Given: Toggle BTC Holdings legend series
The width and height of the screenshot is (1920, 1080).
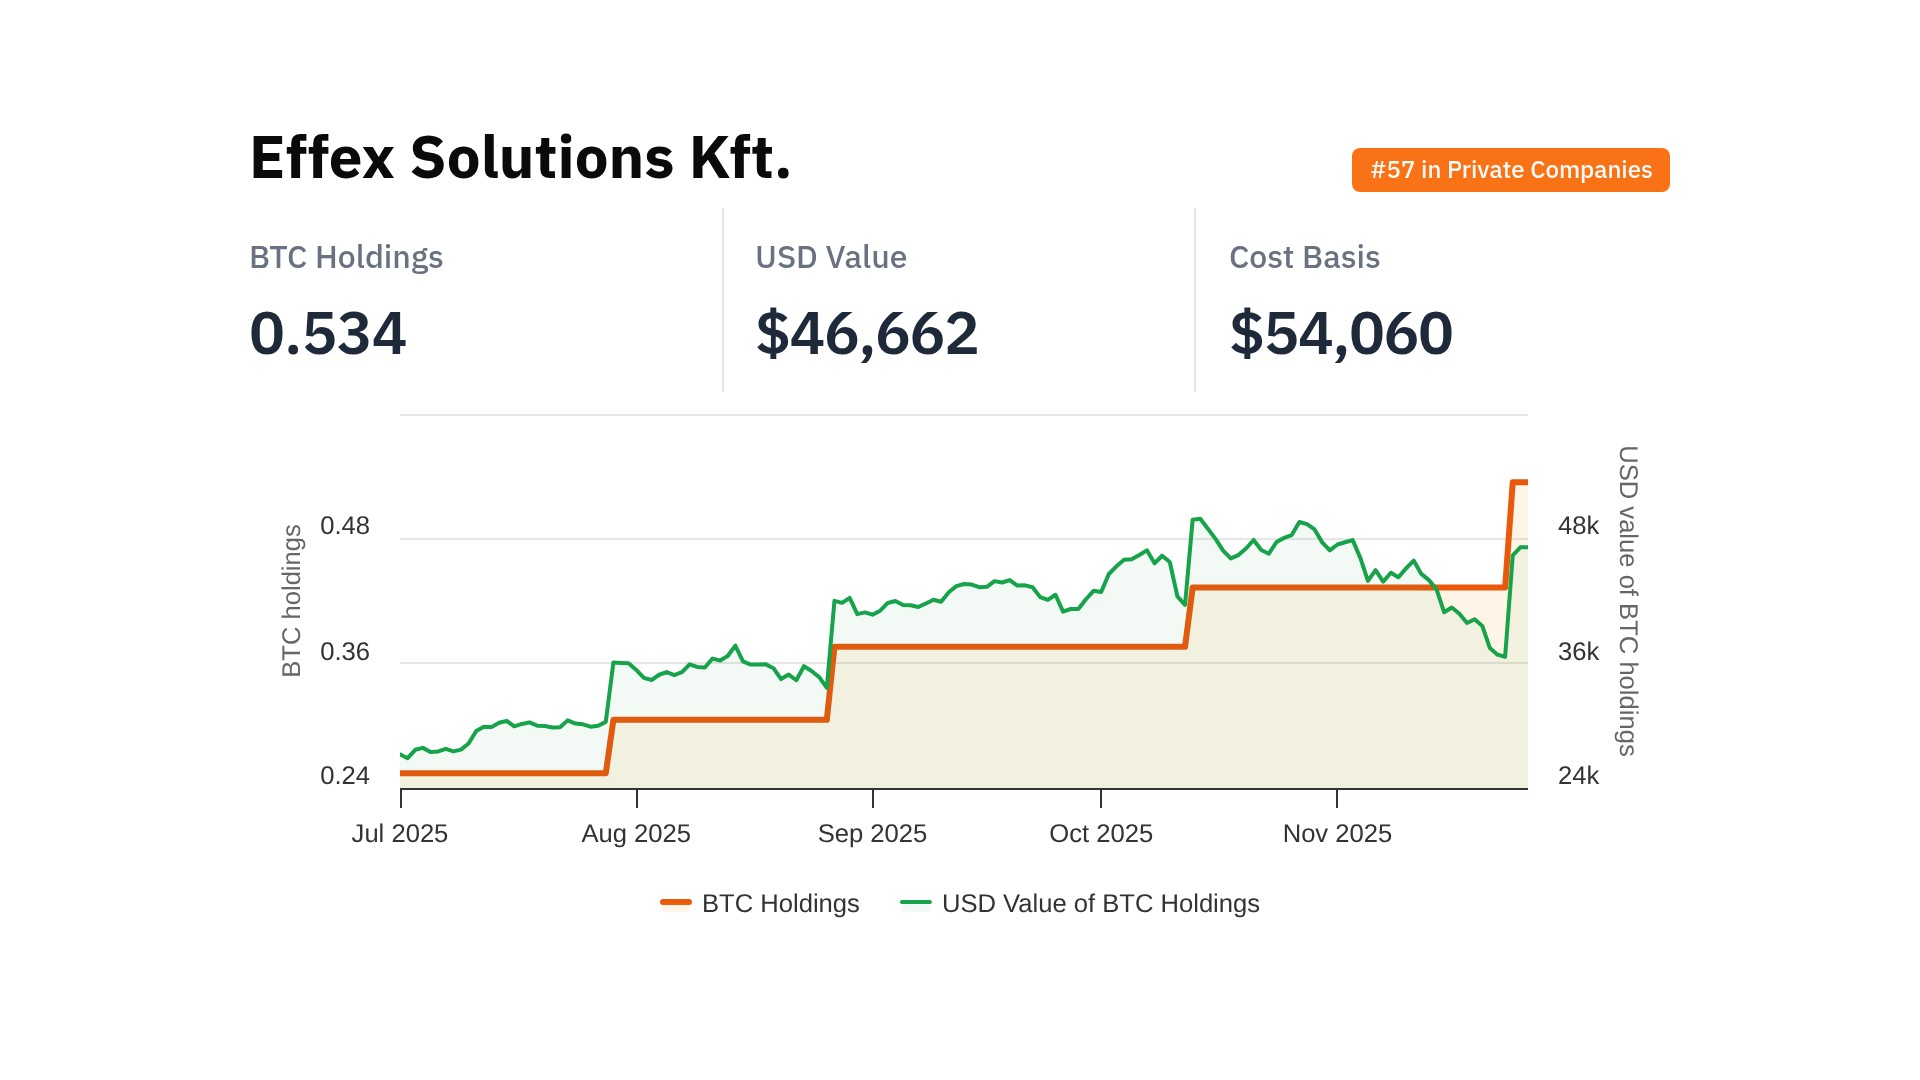Looking at the screenshot, I should point(779,903).
